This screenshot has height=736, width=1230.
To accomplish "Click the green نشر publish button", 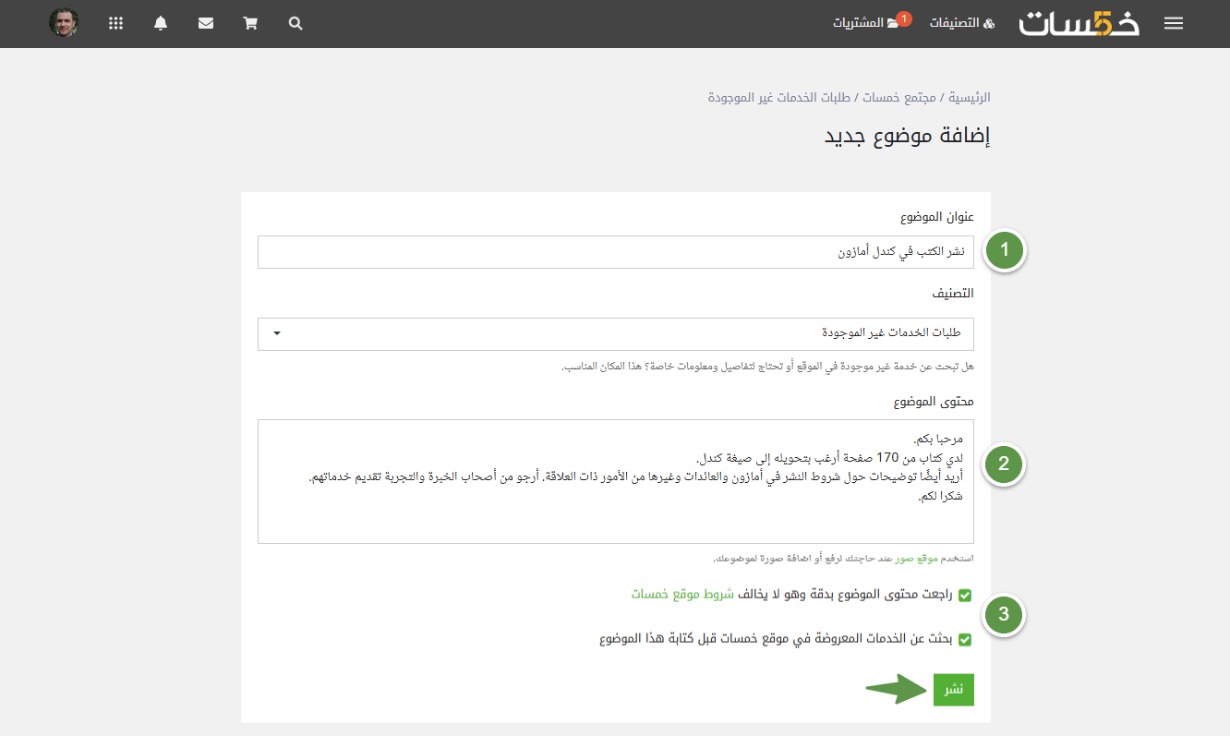I will 953,689.
